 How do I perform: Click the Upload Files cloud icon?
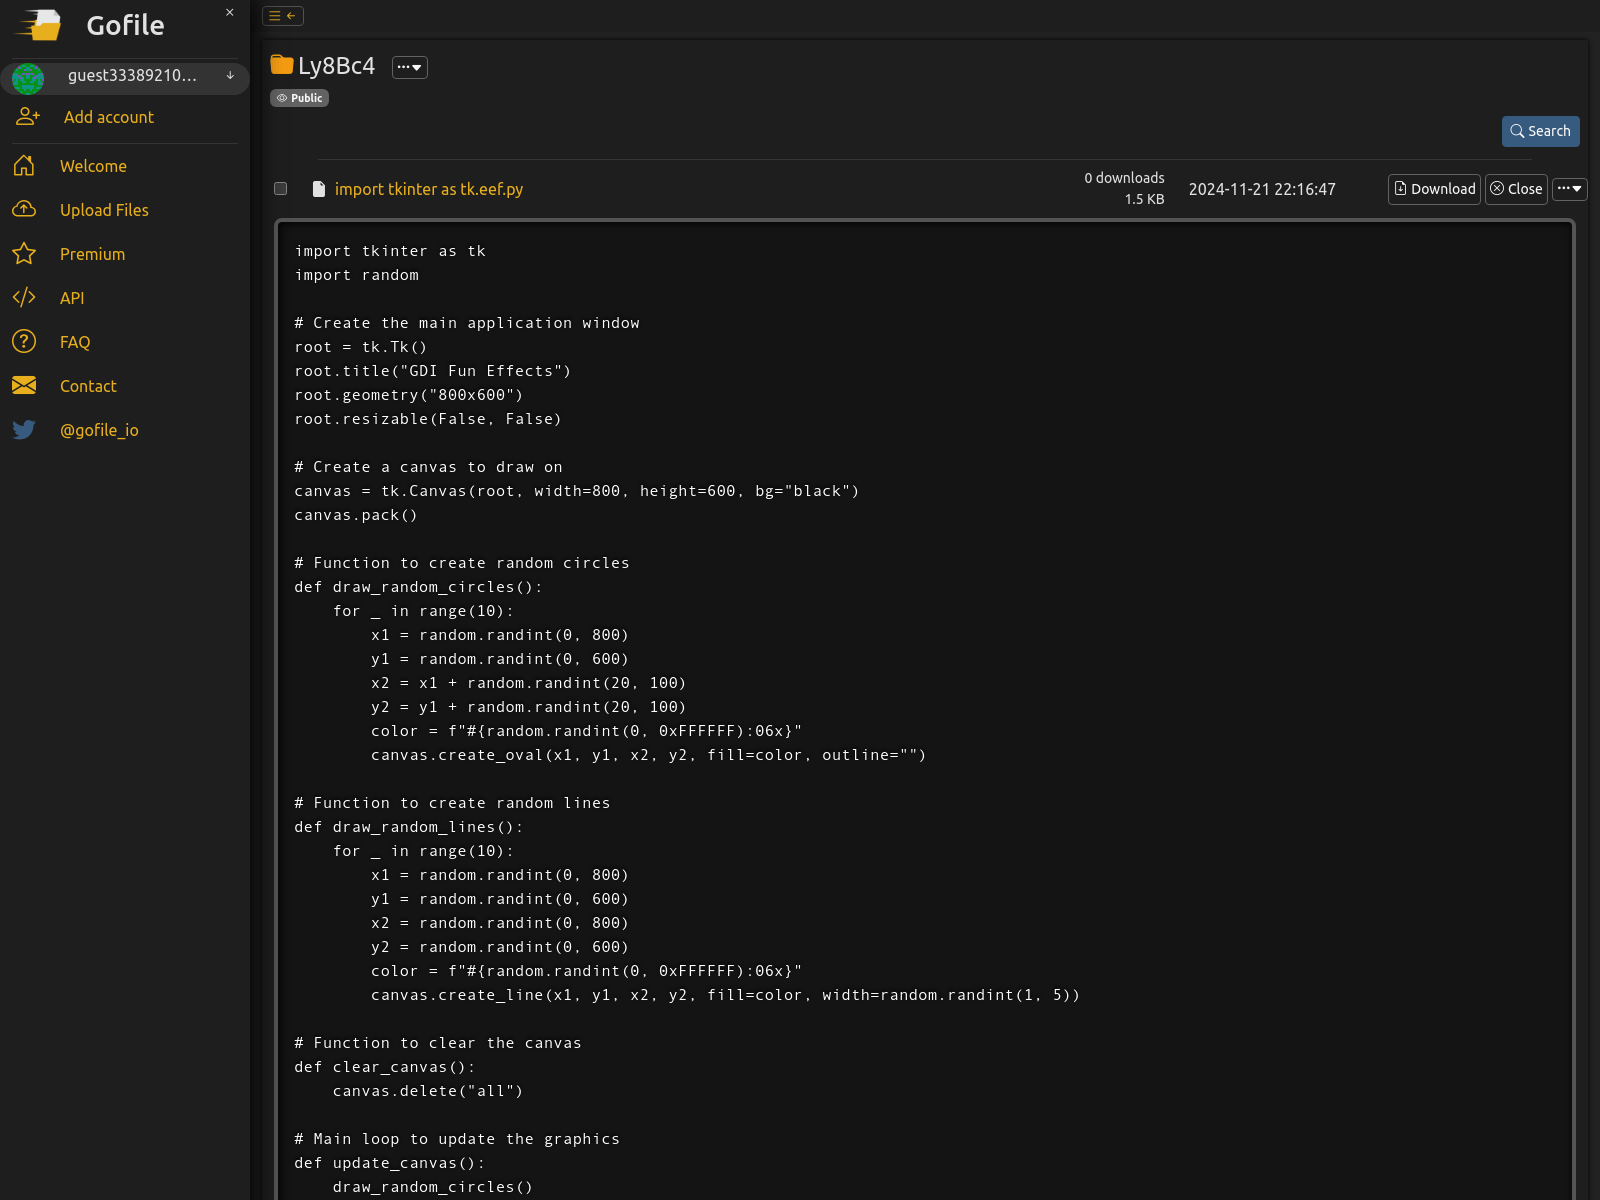coord(24,210)
